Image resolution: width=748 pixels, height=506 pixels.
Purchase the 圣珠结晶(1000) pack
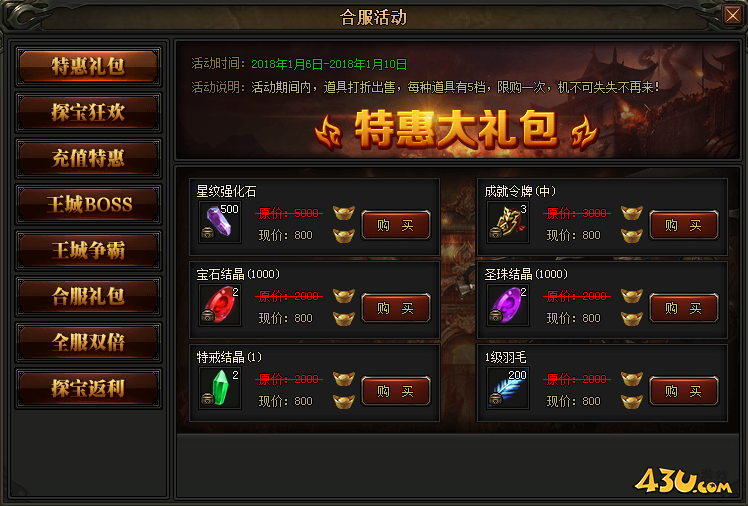coord(684,308)
